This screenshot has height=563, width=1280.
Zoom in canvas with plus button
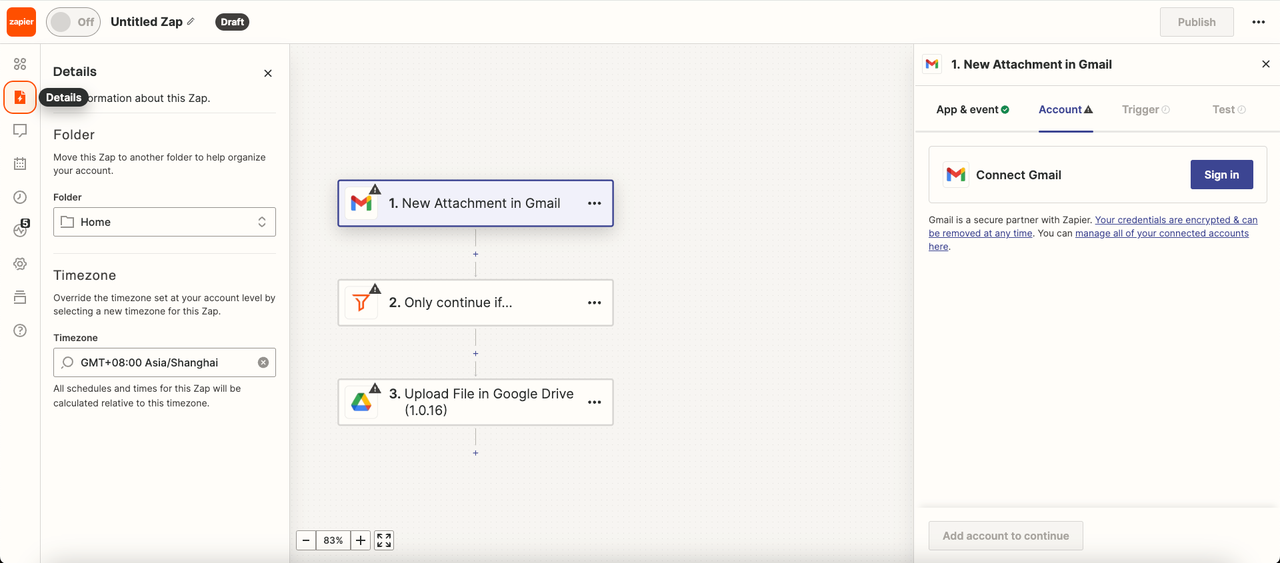pos(361,540)
